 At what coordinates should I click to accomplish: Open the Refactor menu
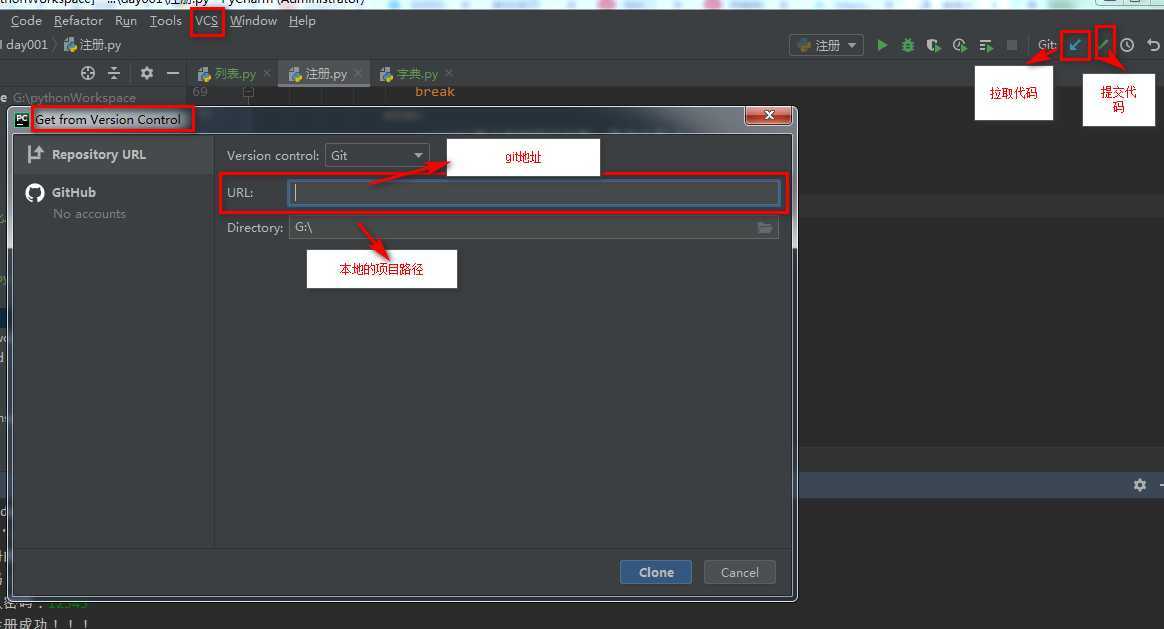78,21
